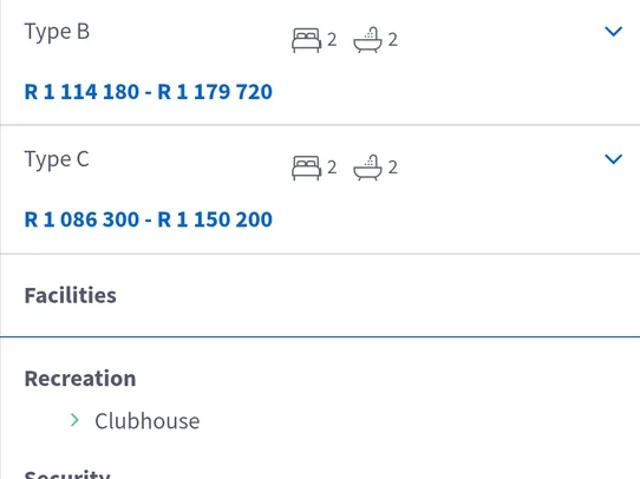Open the Type C price range link
The width and height of the screenshot is (640, 479).
148,220
